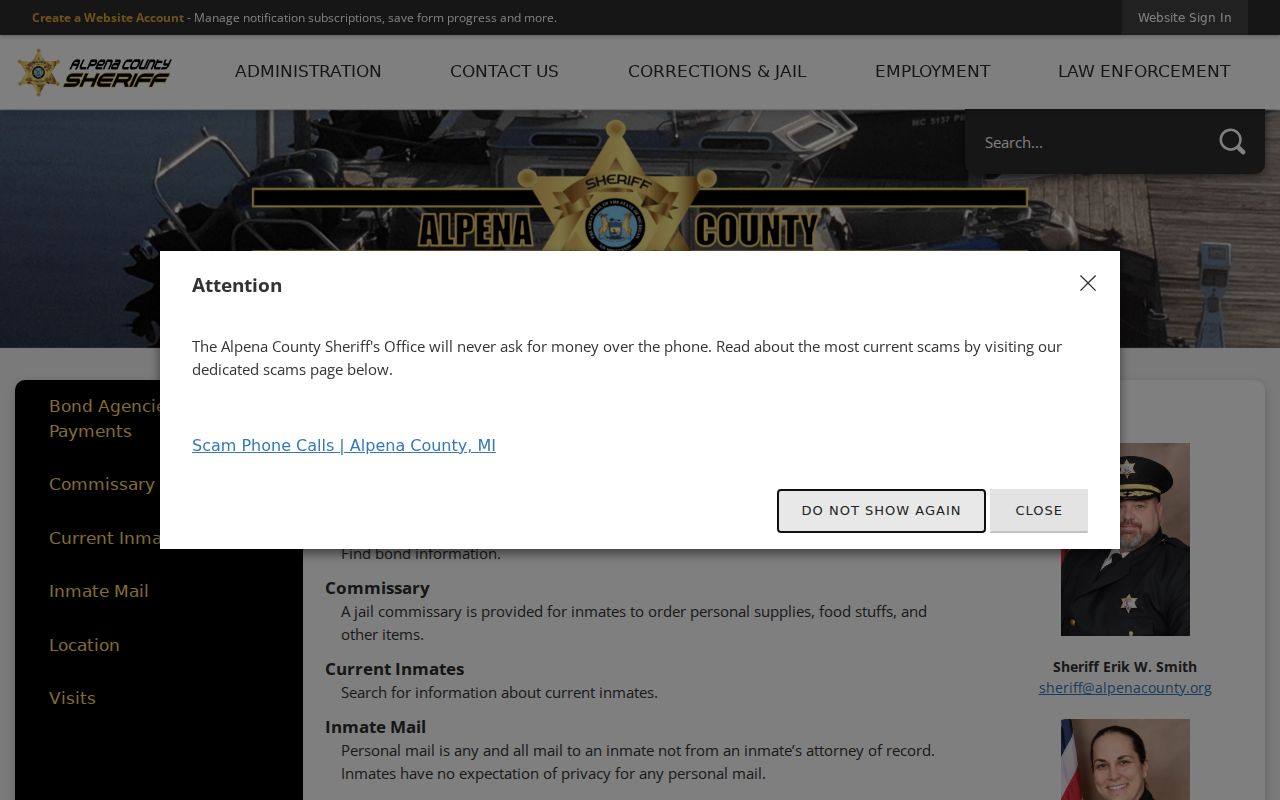
Task: Open the Corrections & Jail menu
Action: click(x=717, y=72)
